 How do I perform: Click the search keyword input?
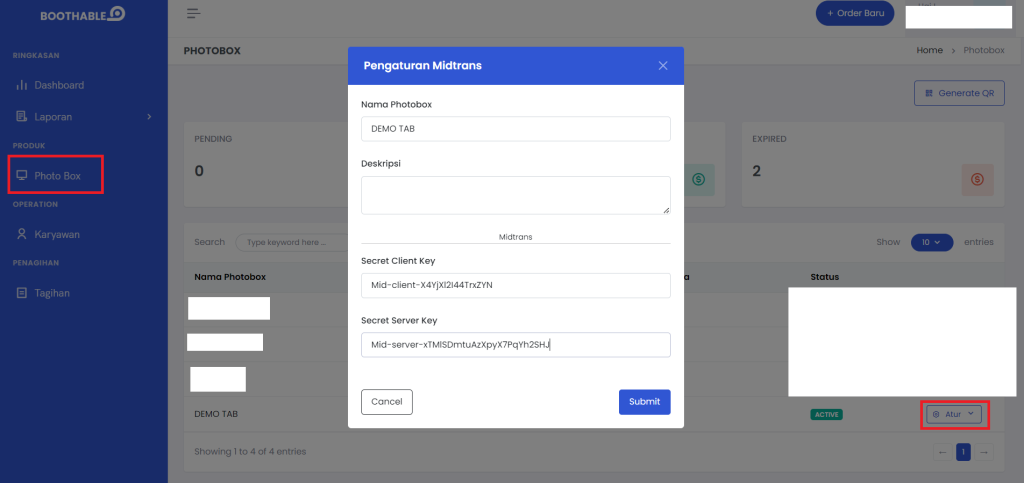point(291,242)
